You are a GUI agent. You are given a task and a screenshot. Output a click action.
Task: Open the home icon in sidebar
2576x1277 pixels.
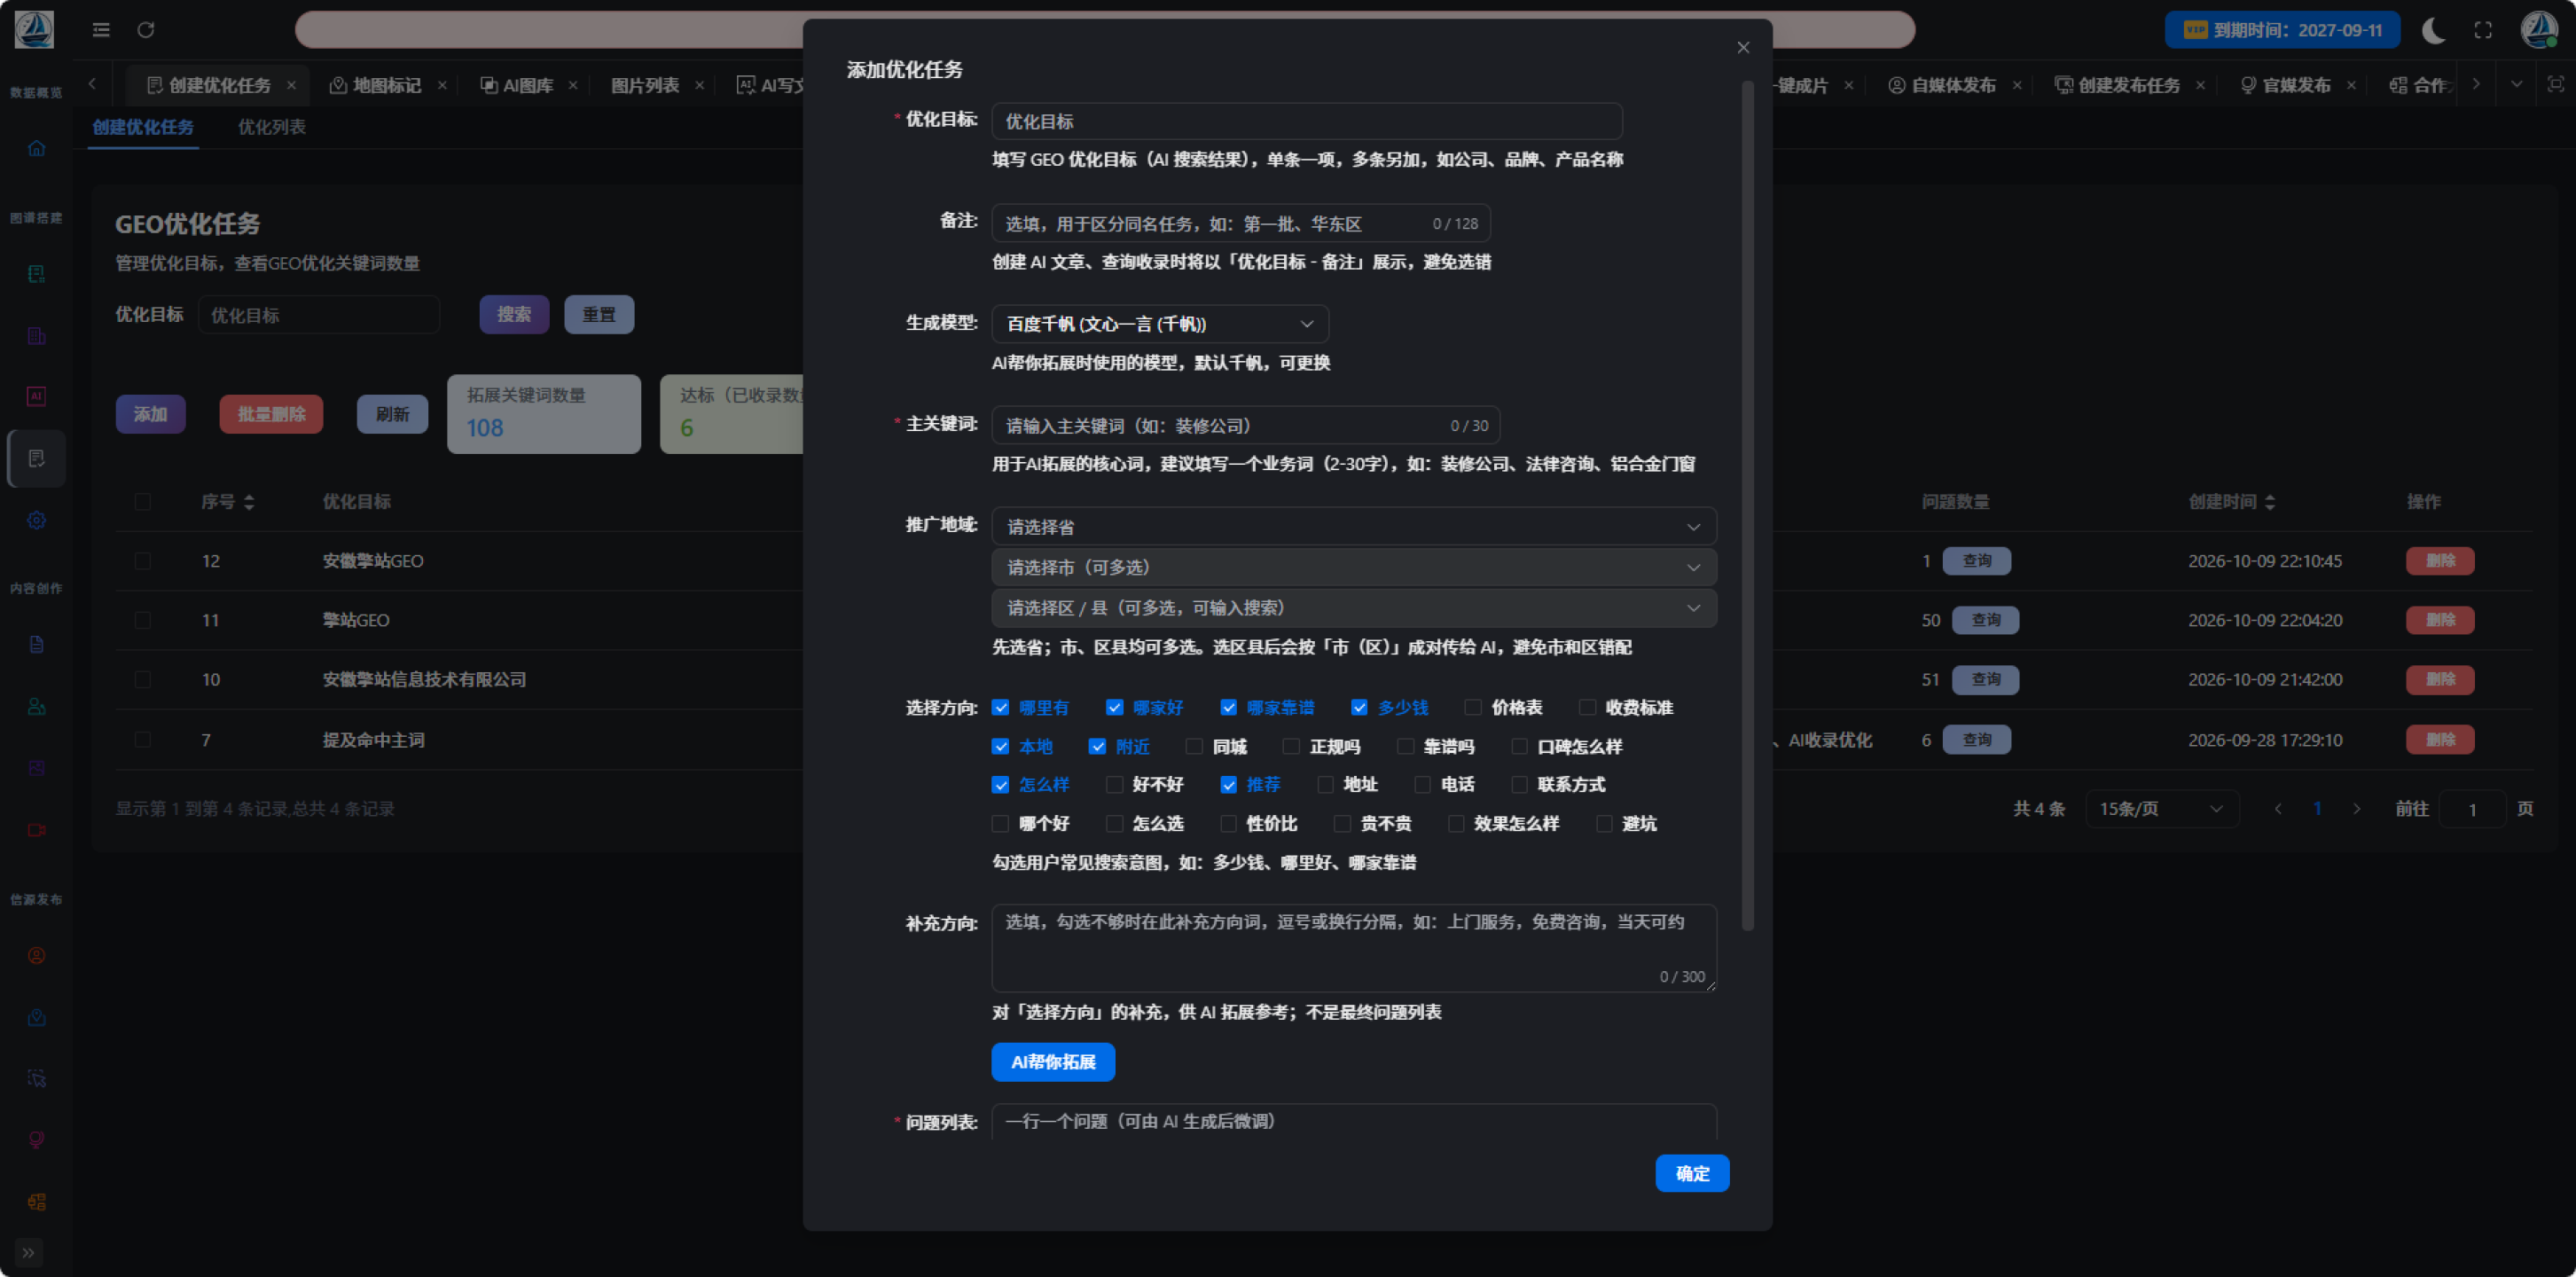37,149
